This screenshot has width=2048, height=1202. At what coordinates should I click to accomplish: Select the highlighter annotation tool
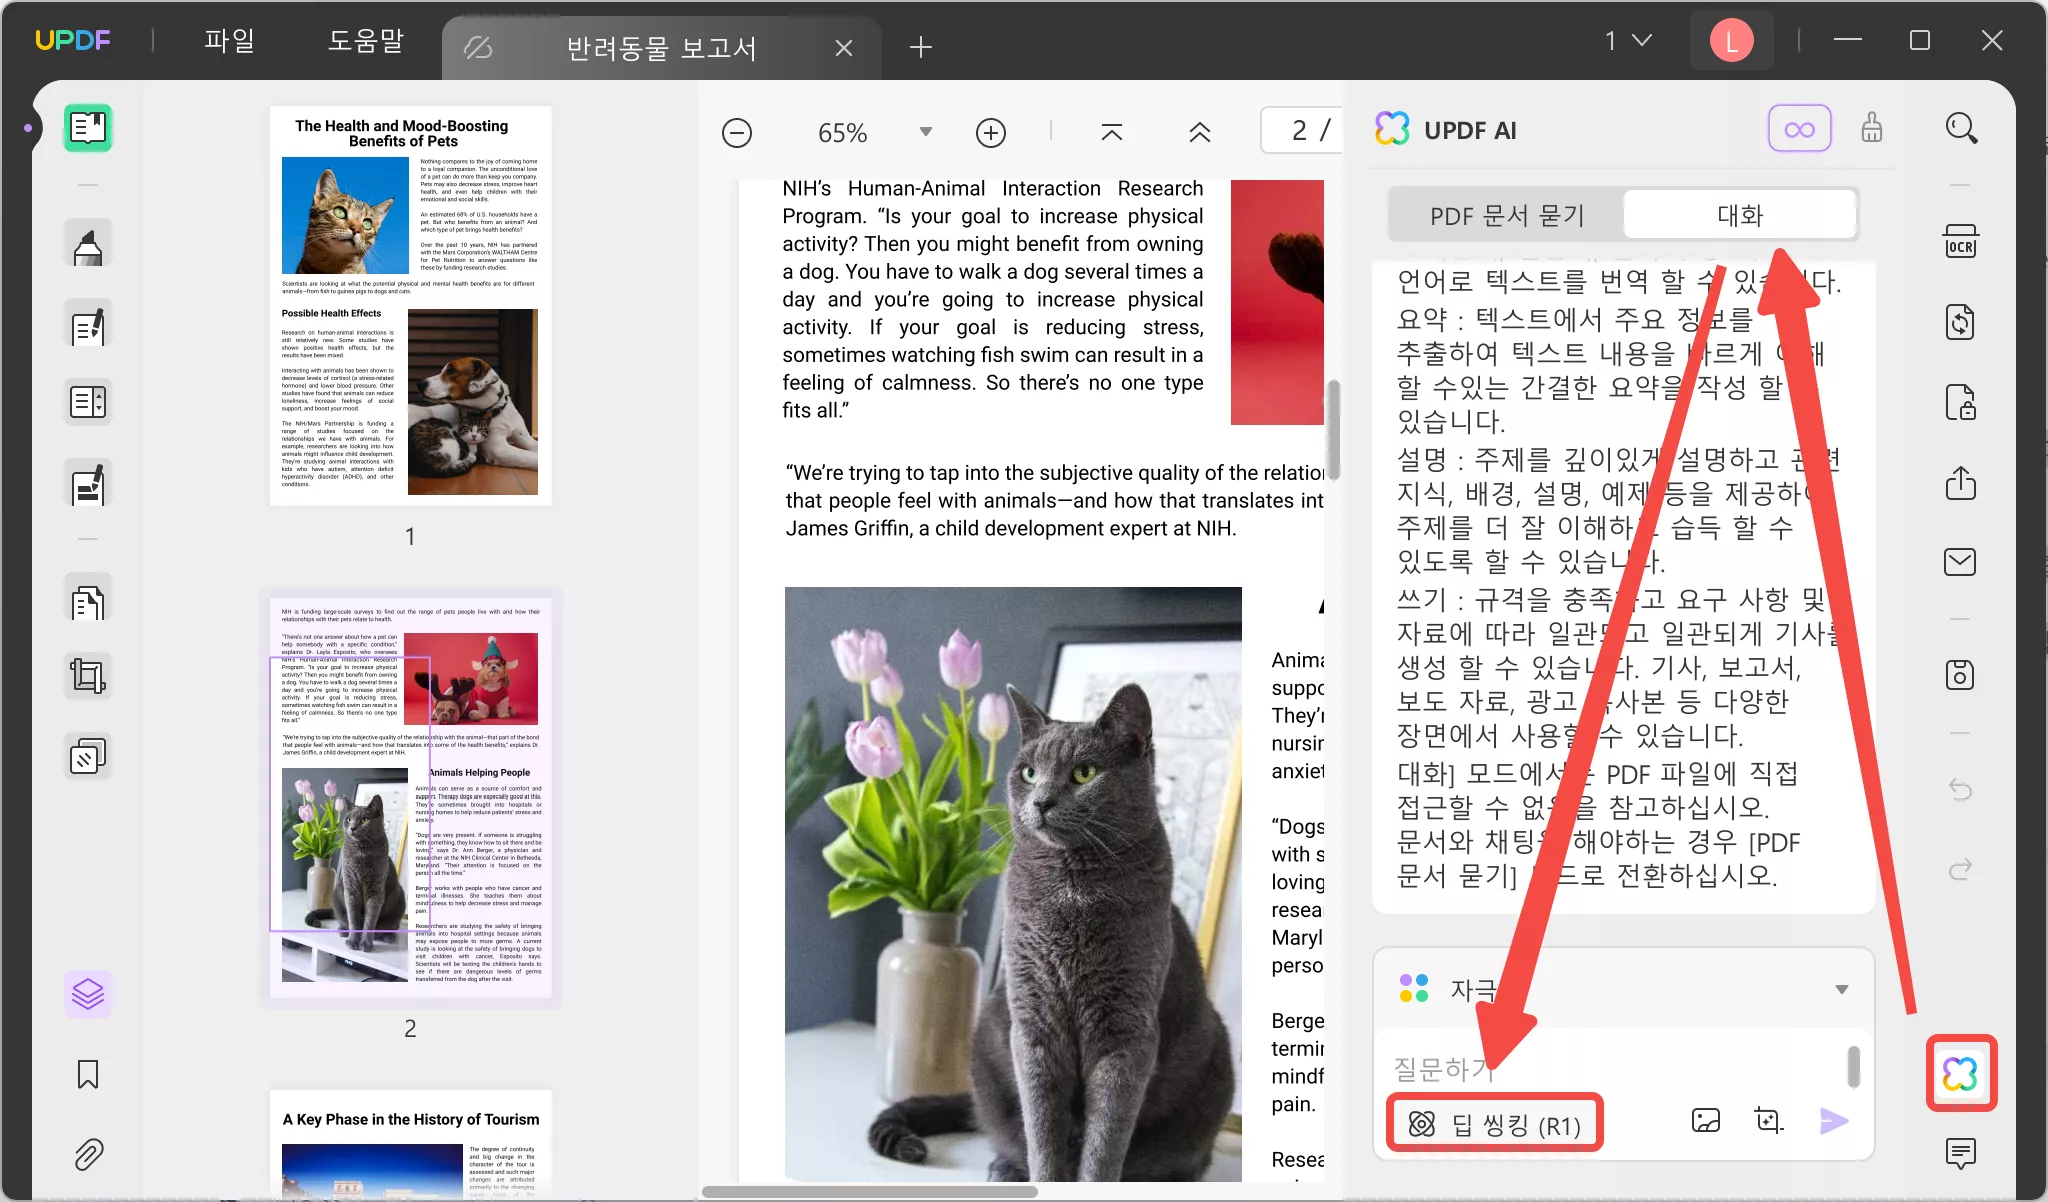(x=88, y=242)
